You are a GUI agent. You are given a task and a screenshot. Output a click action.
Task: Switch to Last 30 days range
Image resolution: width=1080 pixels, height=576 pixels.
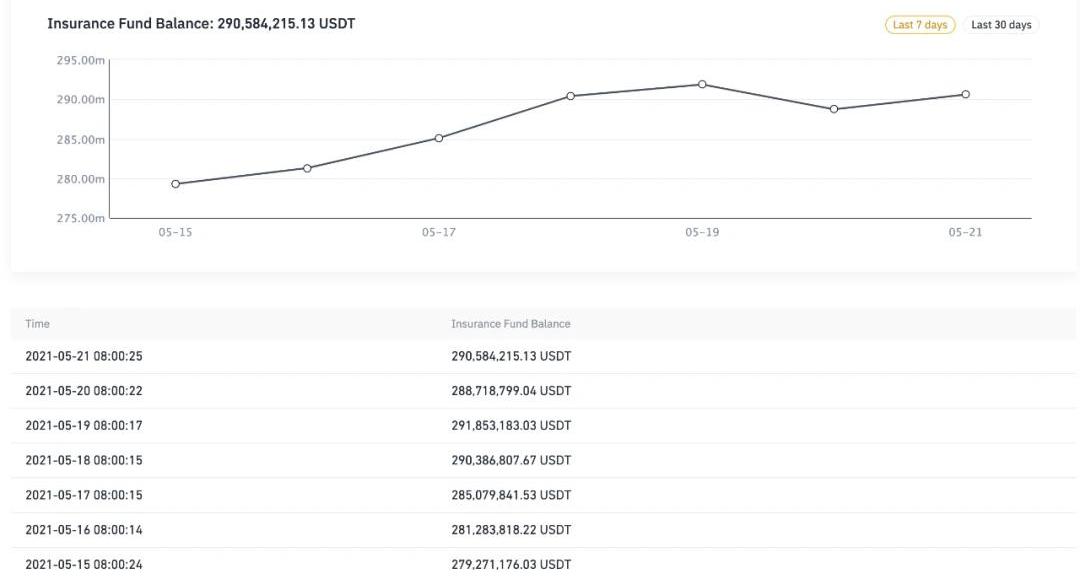[x=1001, y=25]
